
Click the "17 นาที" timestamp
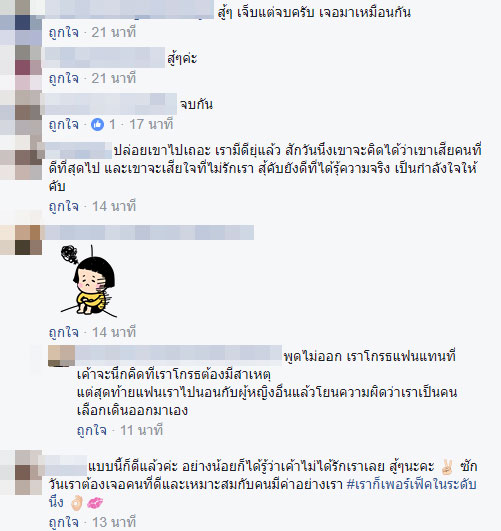[151, 125]
